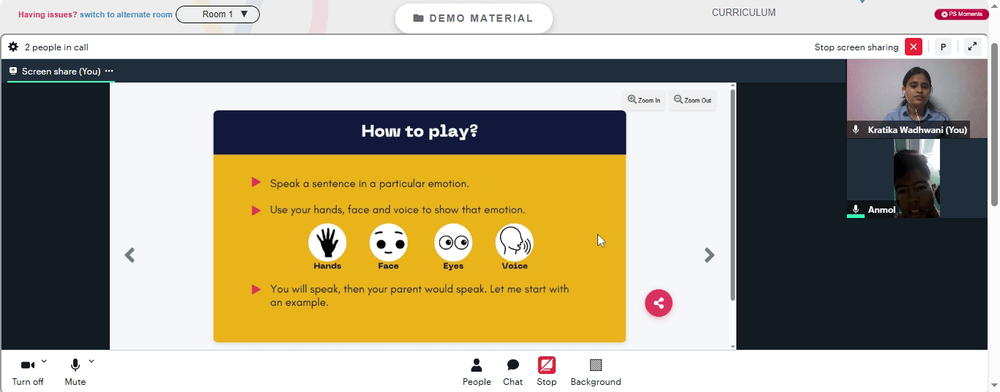
Task: Click the 'How to play?' heading
Action: tap(420, 131)
